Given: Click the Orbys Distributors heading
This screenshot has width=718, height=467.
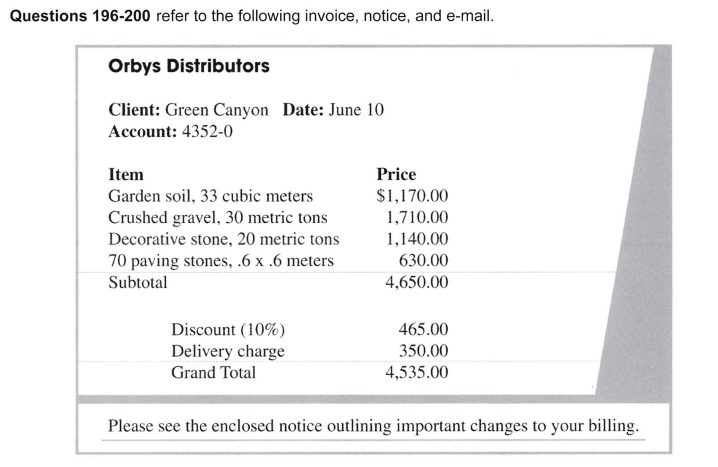Looking at the screenshot, I should tap(188, 67).
